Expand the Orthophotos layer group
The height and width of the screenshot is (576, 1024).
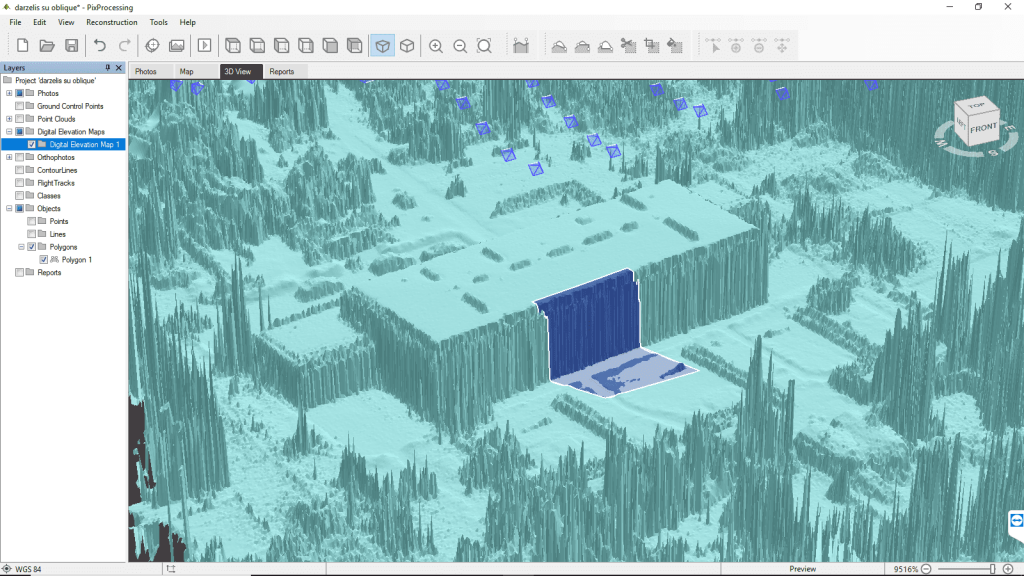pos(7,156)
